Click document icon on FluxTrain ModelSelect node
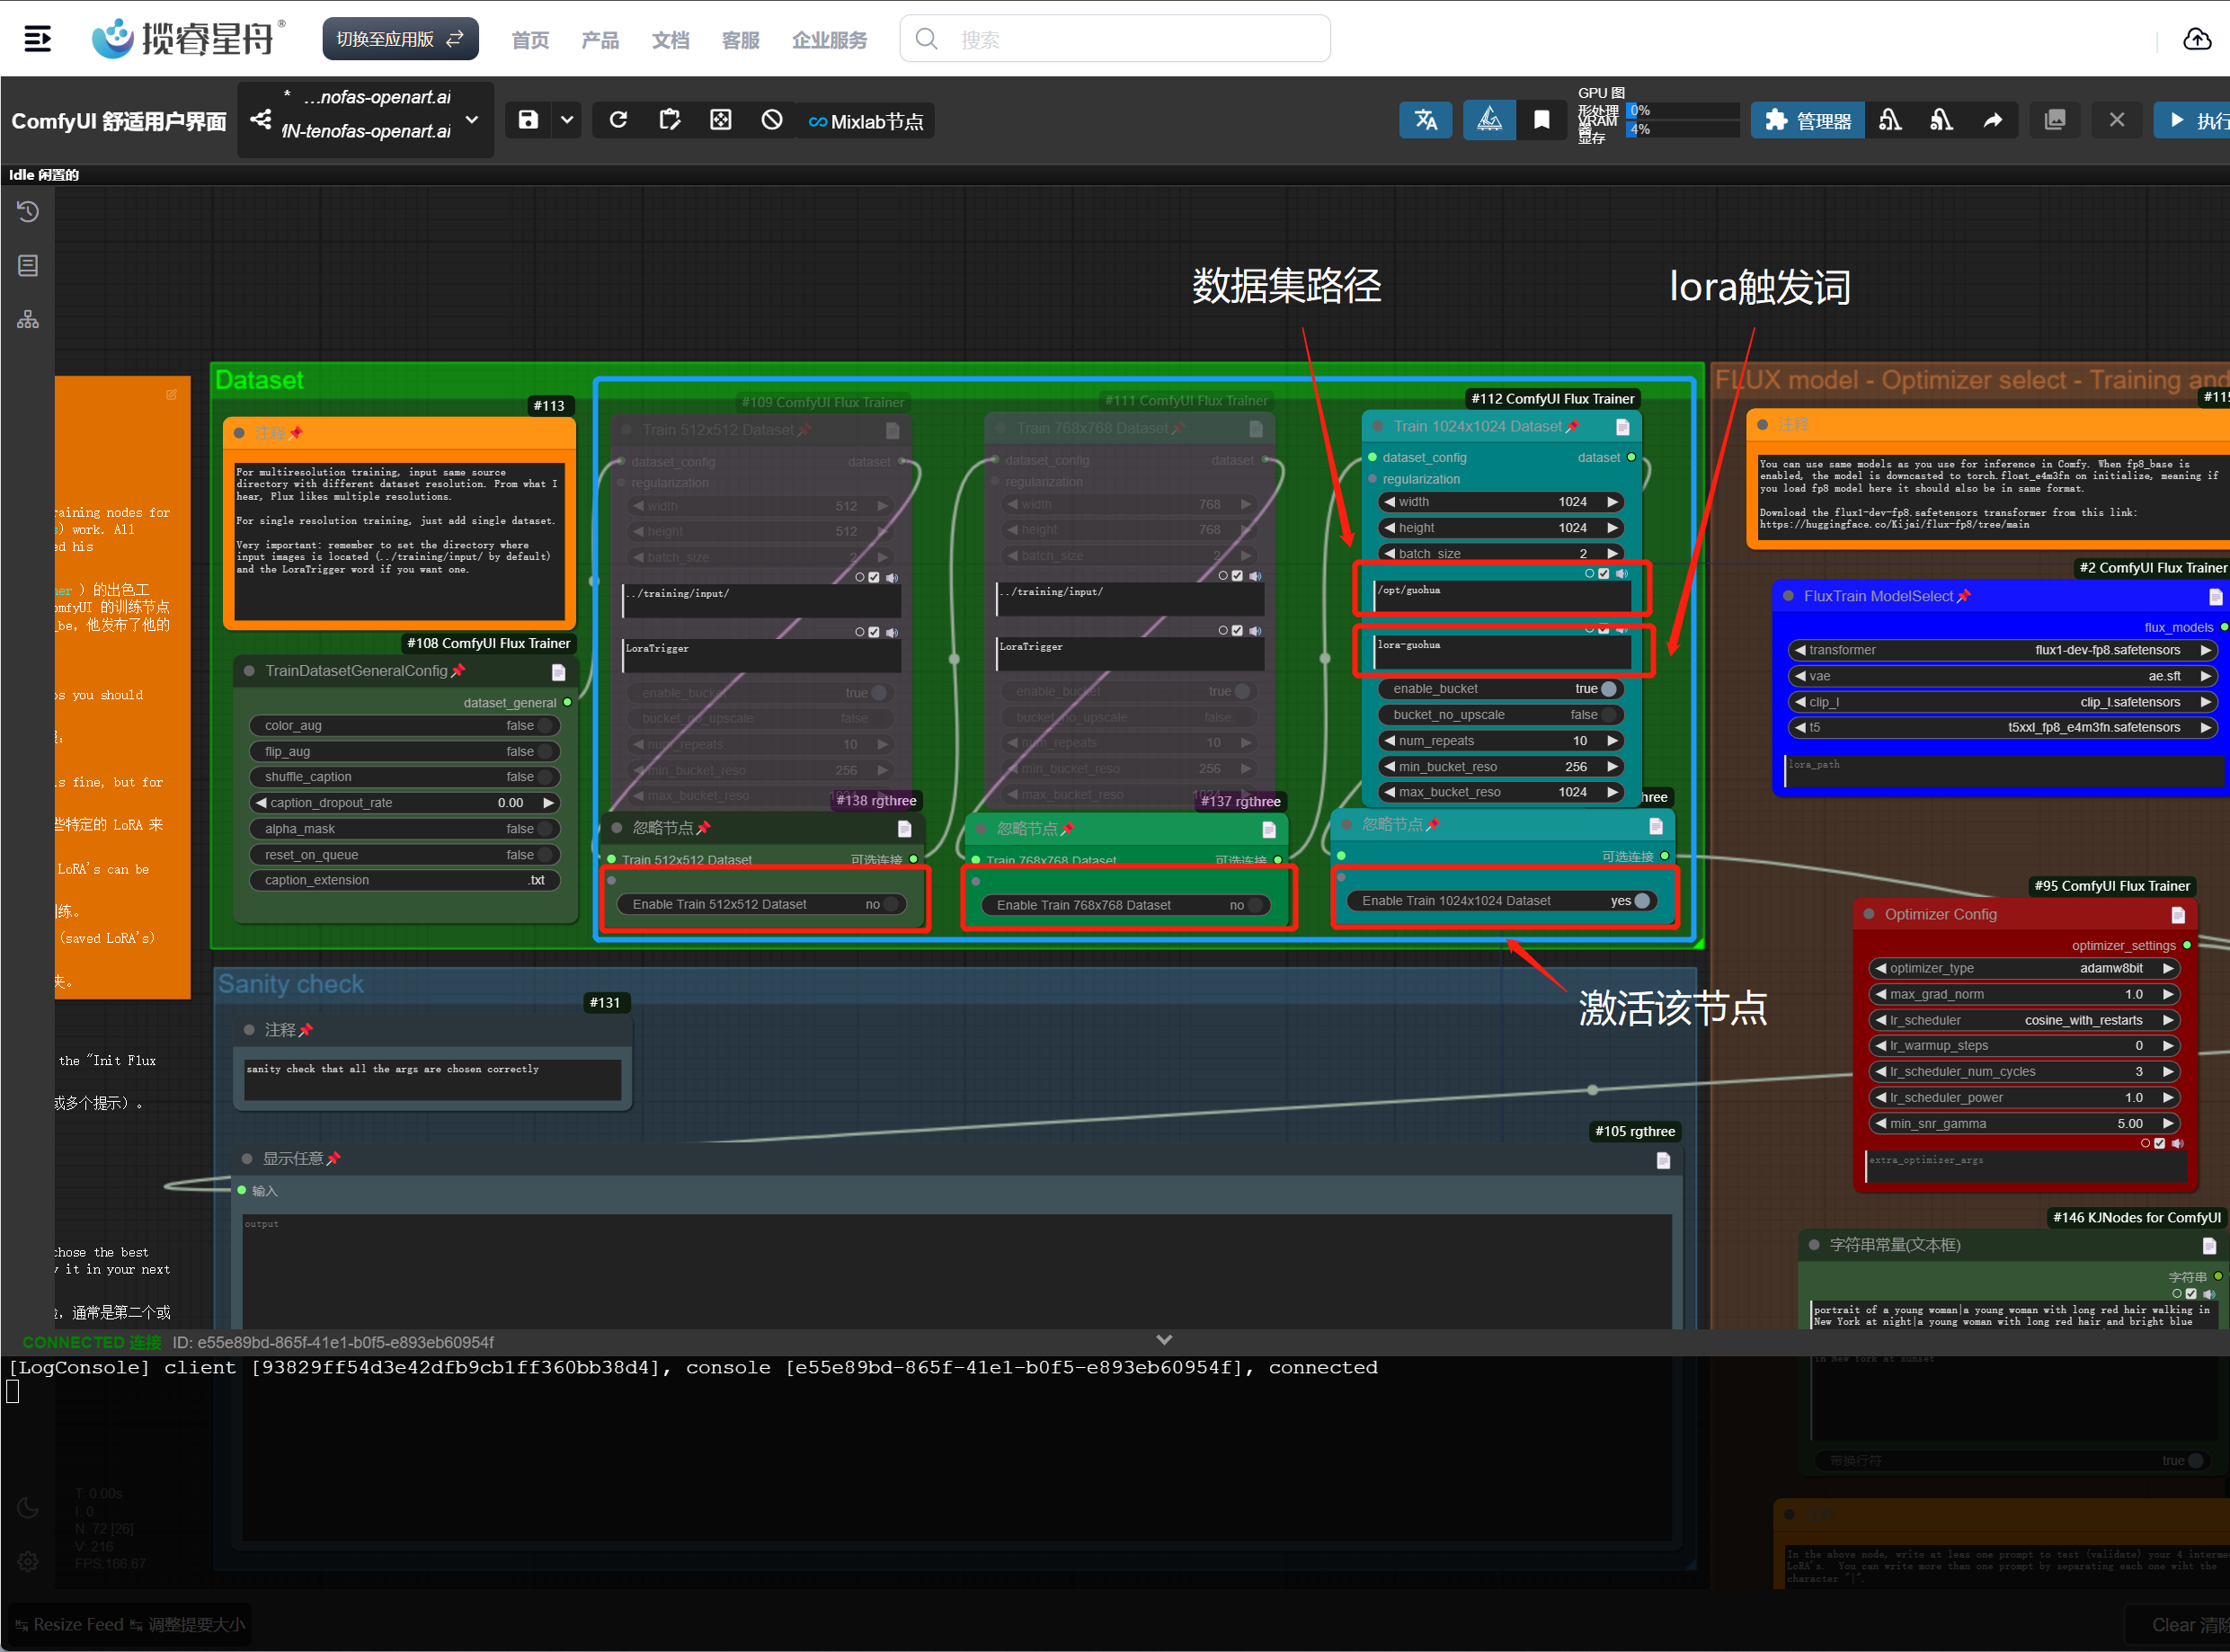 coord(2216,597)
